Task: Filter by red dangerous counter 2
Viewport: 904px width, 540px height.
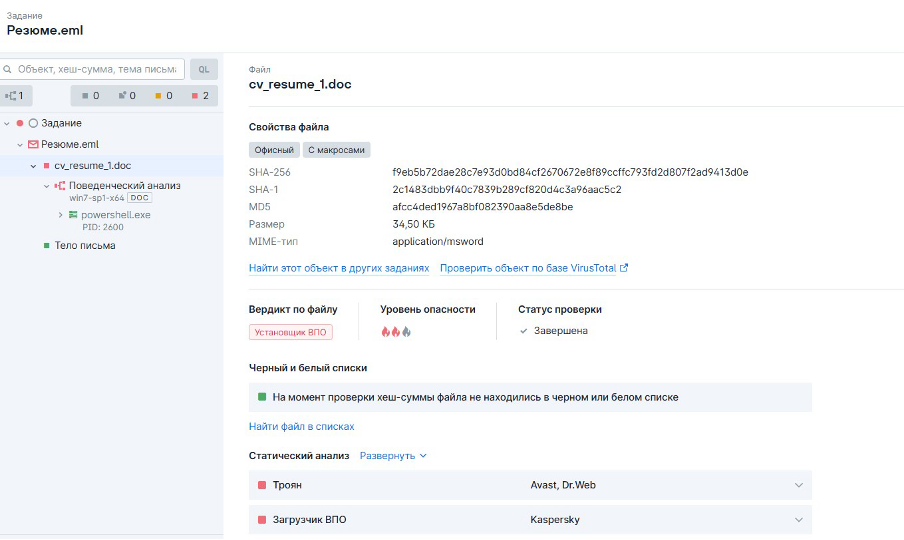Action: click(x=200, y=96)
